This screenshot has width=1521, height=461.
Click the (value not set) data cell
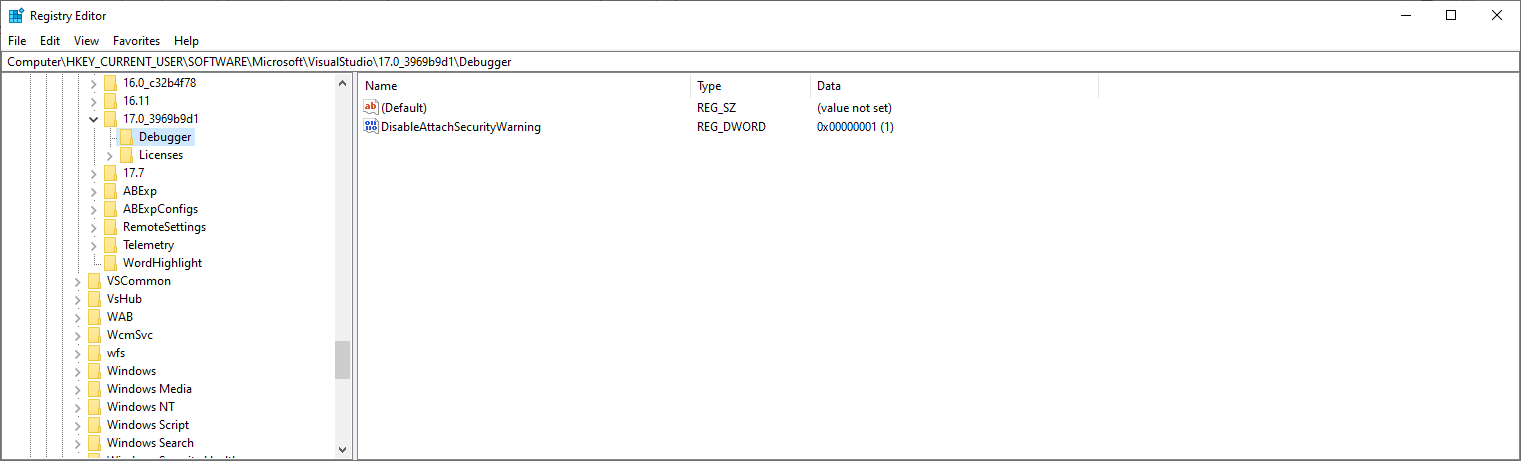coord(854,107)
